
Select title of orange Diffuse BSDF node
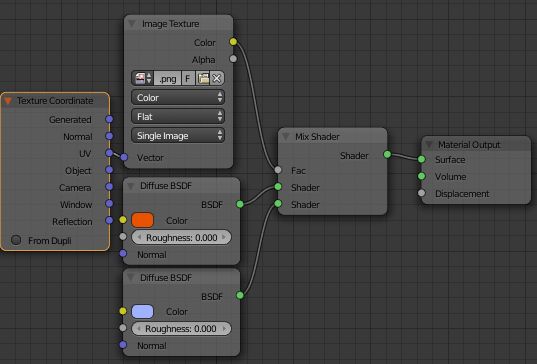click(166, 186)
